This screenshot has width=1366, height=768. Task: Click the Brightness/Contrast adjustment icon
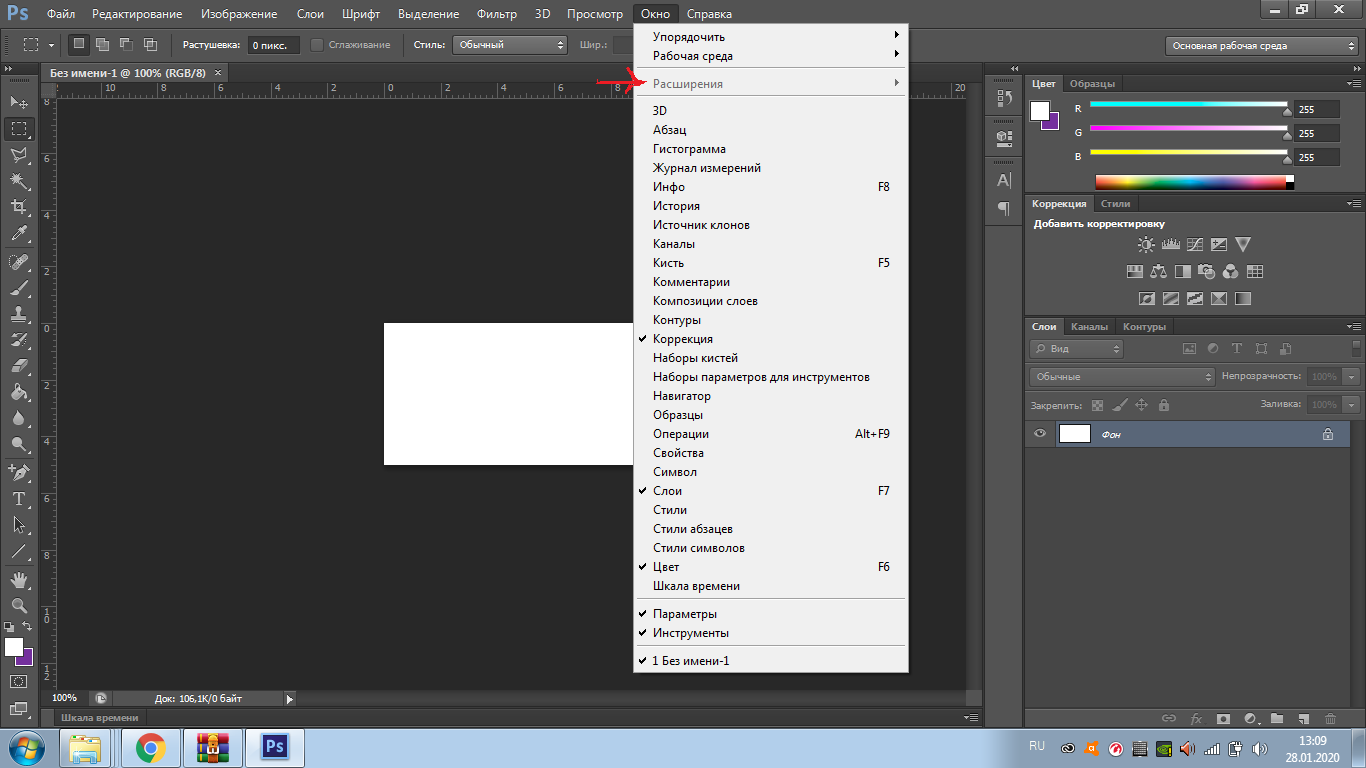click(1146, 245)
